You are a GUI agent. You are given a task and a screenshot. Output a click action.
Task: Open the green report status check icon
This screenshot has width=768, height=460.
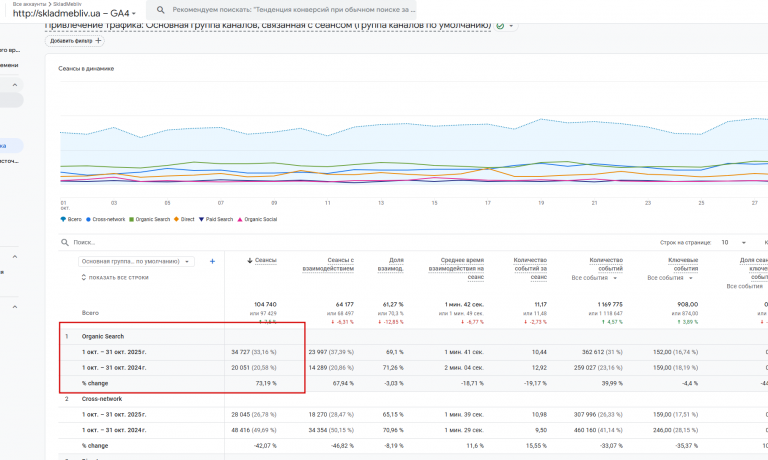click(x=500, y=26)
